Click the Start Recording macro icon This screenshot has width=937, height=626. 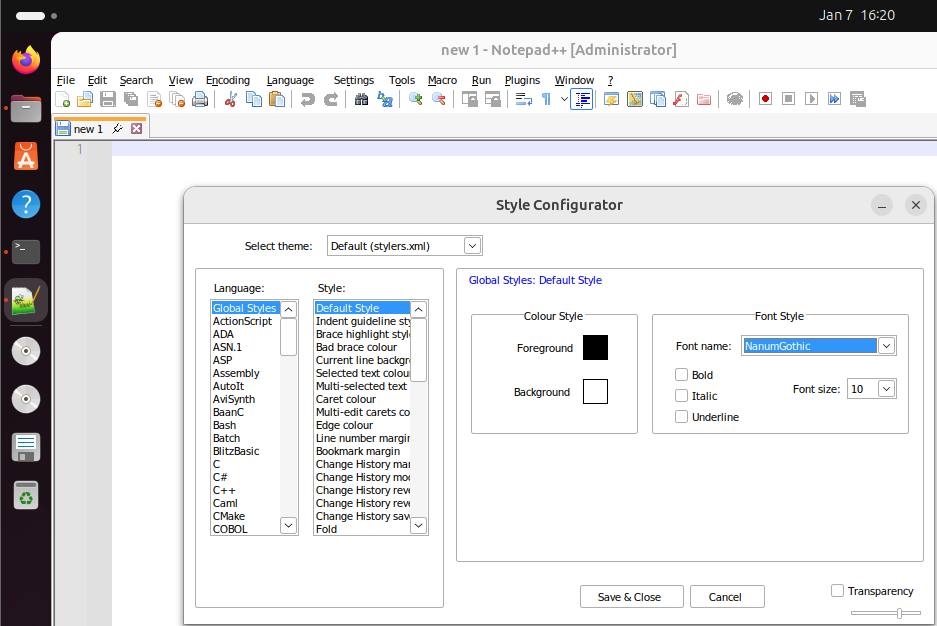765,99
